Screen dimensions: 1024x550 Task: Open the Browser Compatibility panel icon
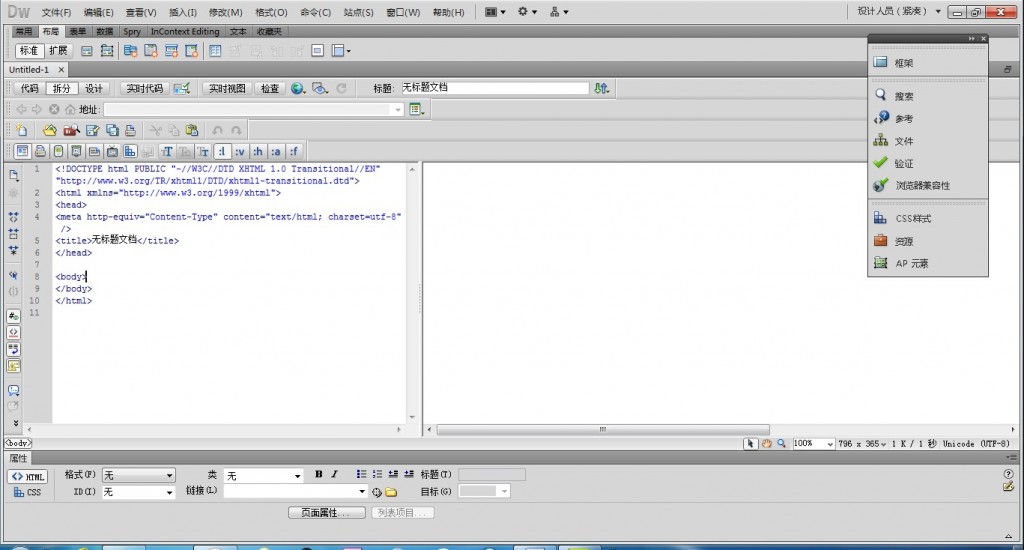pyautogui.click(x=880, y=185)
